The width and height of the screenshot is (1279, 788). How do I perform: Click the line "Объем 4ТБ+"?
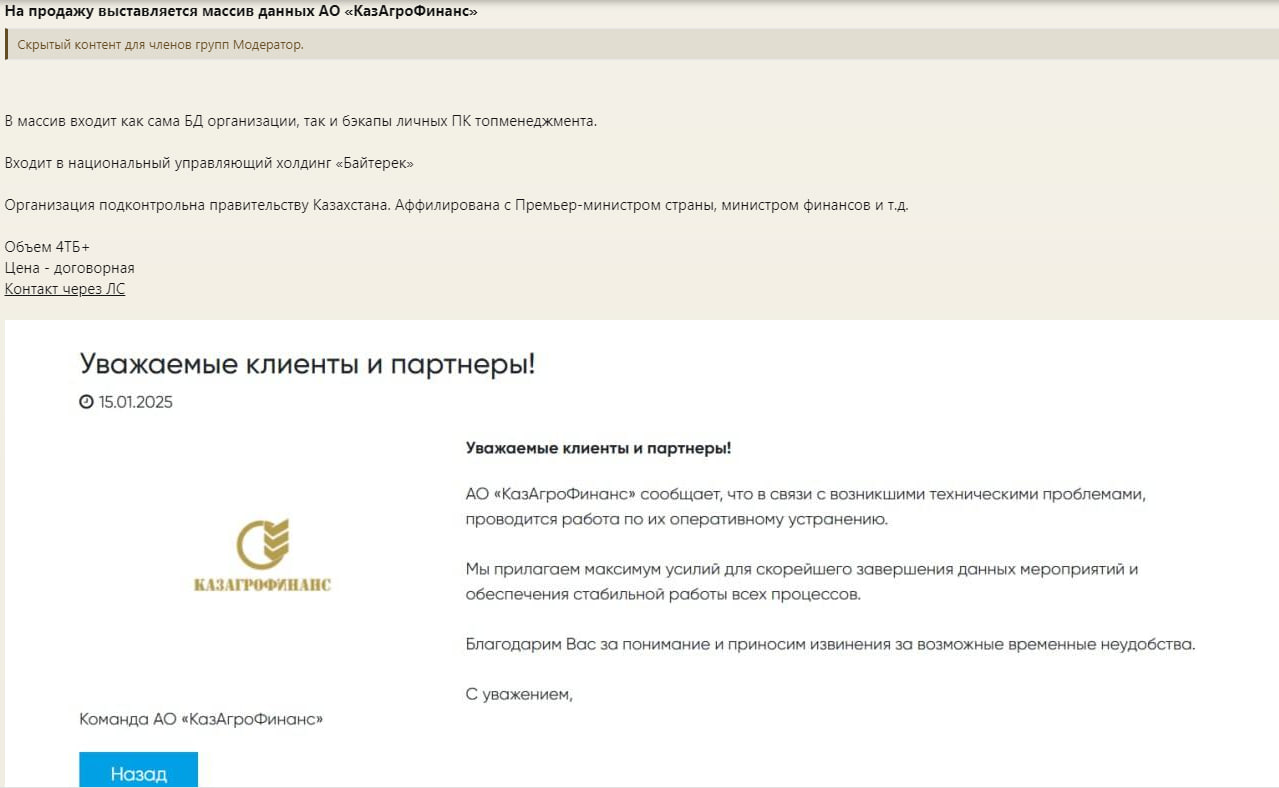pyautogui.click(x=48, y=247)
